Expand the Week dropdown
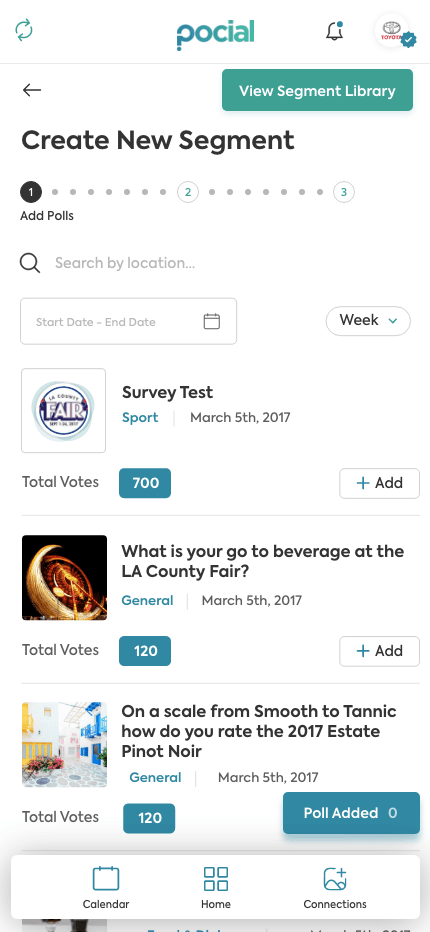This screenshot has height=932, width=430. point(368,321)
